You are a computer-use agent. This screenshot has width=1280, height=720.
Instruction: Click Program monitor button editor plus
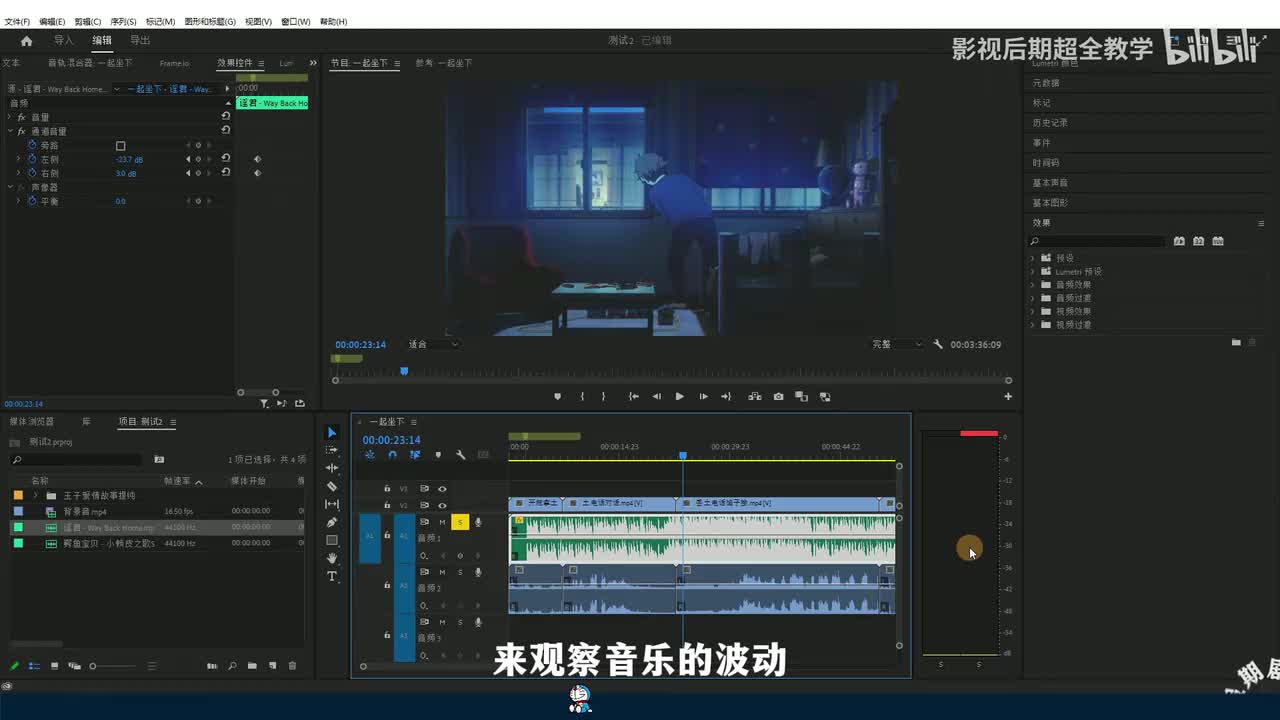click(x=1008, y=396)
